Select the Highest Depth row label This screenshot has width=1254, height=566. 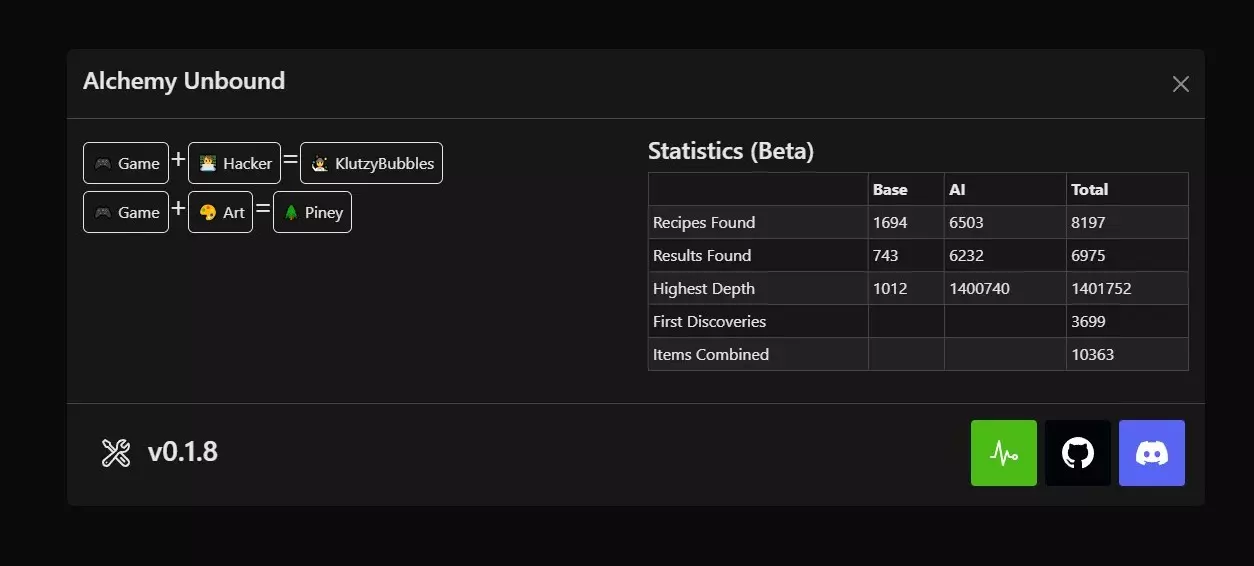click(704, 289)
